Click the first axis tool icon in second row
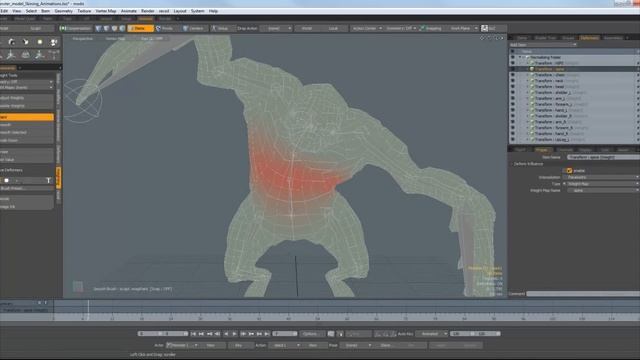Screen dimensions: 640x360 pos(11,55)
